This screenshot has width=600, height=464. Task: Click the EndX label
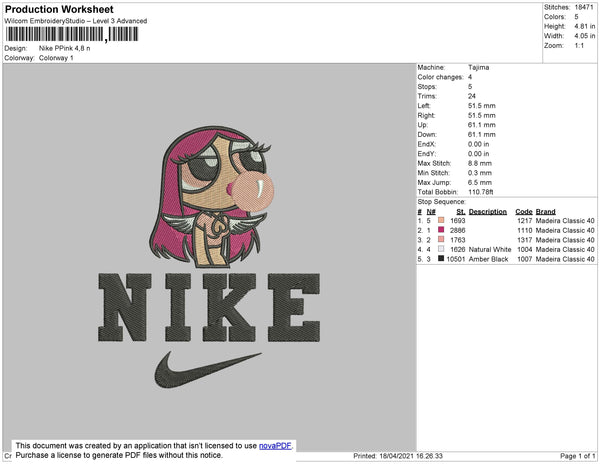(427, 144)
